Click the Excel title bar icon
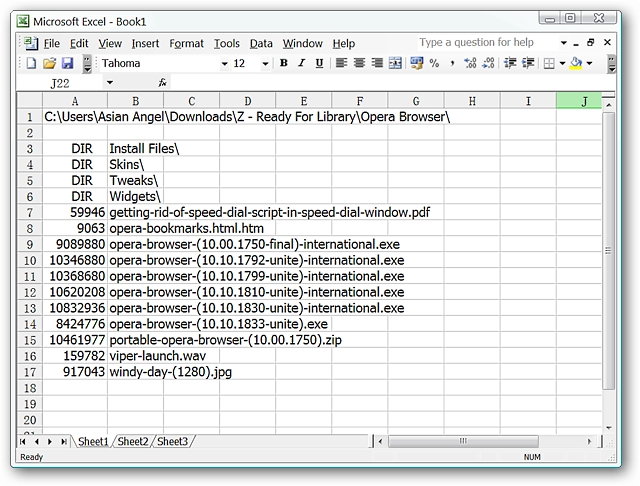 tap(23, 21)
